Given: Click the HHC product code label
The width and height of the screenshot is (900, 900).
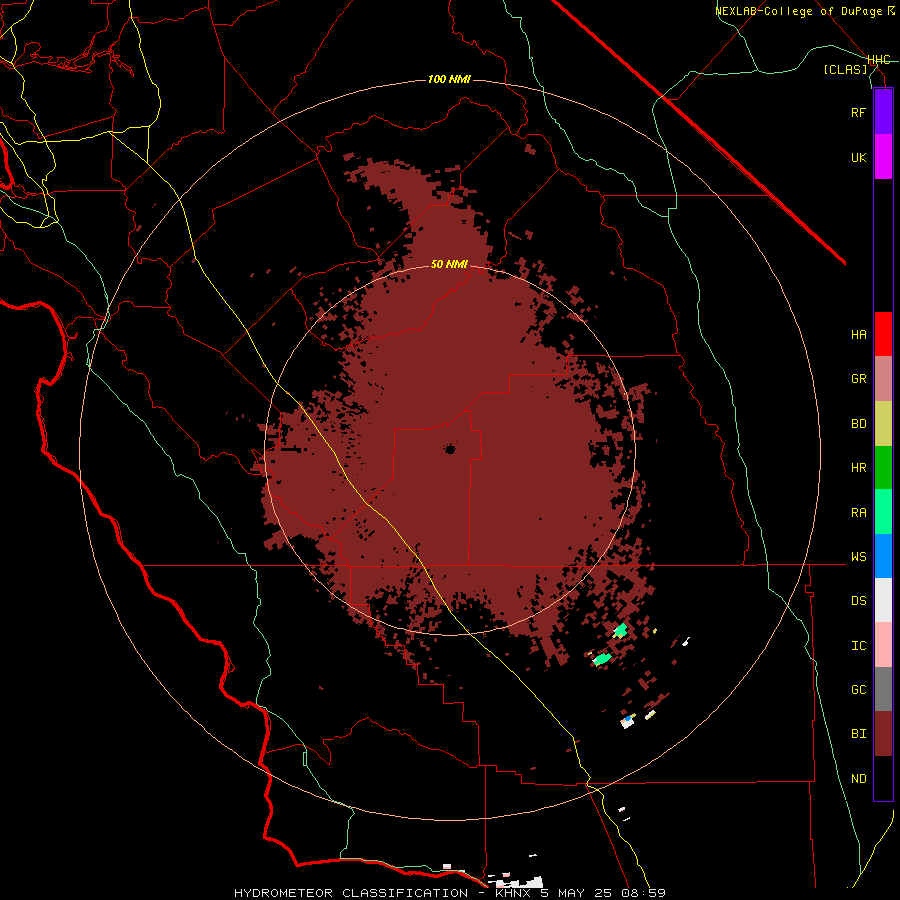Looking at the screenshot, I should 878,60.
